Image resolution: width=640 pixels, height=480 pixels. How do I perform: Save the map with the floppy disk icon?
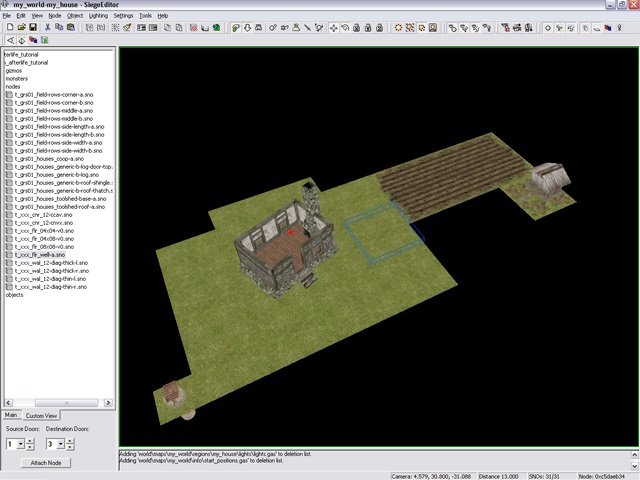(x=32, y=27)
